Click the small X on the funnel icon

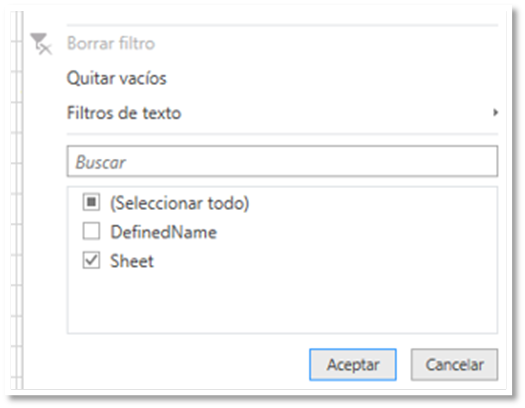pos(46,50)
